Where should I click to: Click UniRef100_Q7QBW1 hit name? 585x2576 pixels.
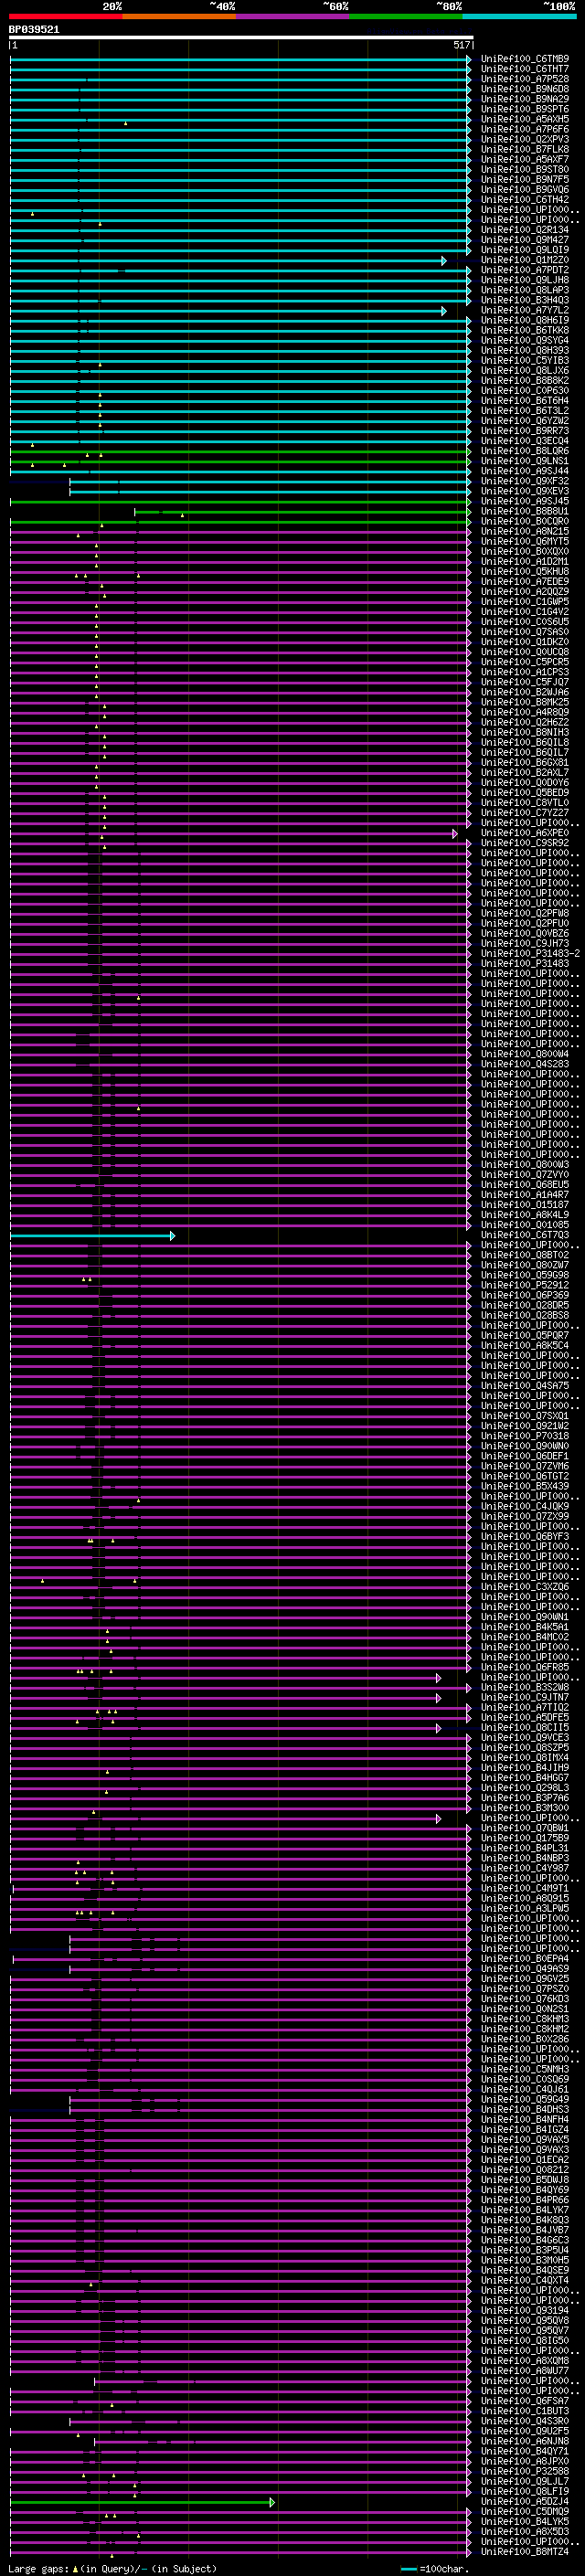525,1828
